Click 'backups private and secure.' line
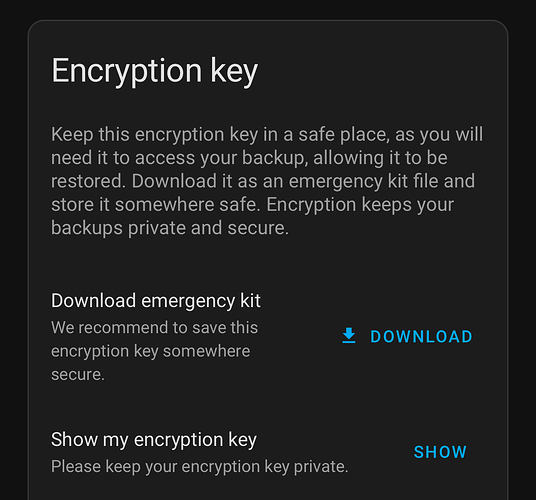 point(170,228)
